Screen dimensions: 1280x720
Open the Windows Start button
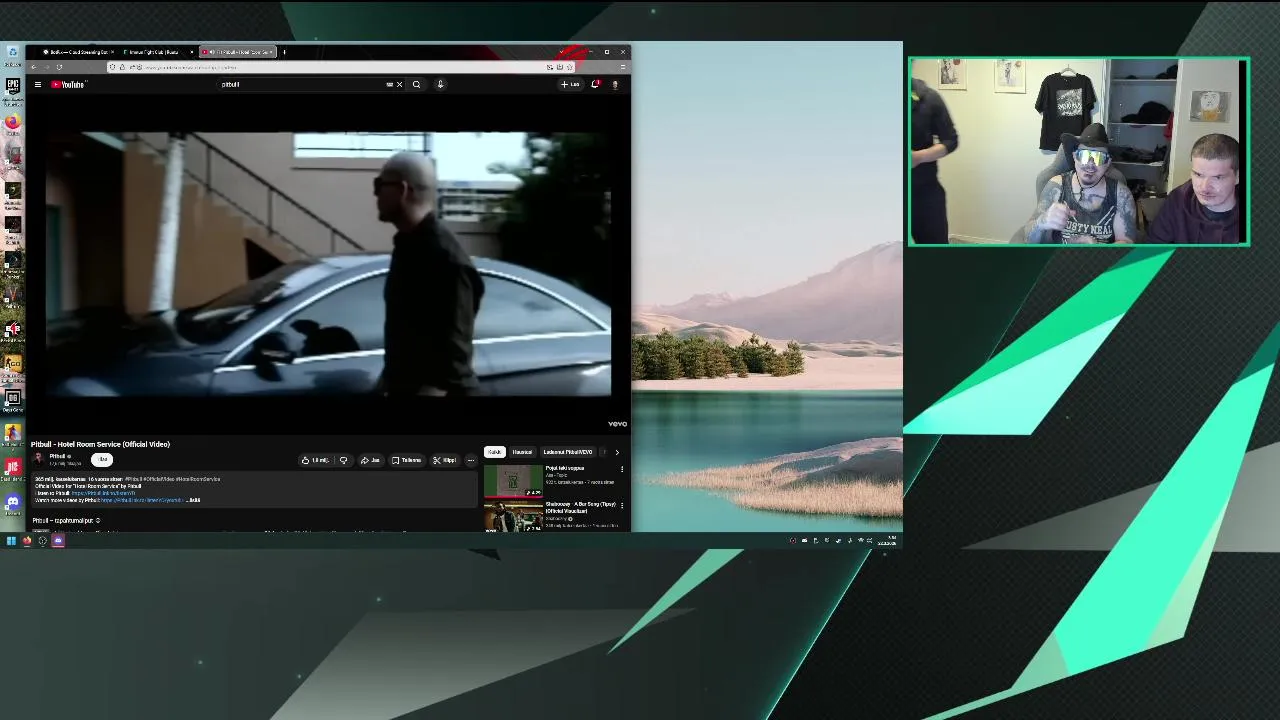(x=11, y=541)
